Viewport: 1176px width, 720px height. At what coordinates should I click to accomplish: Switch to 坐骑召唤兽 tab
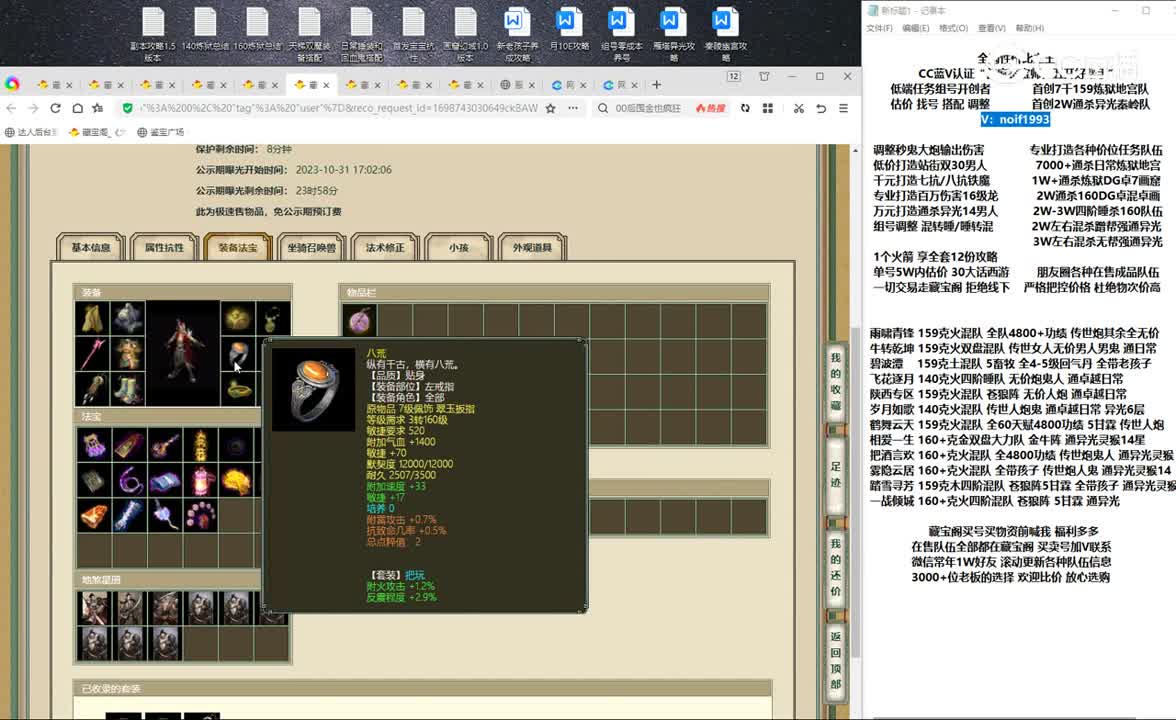311,248
